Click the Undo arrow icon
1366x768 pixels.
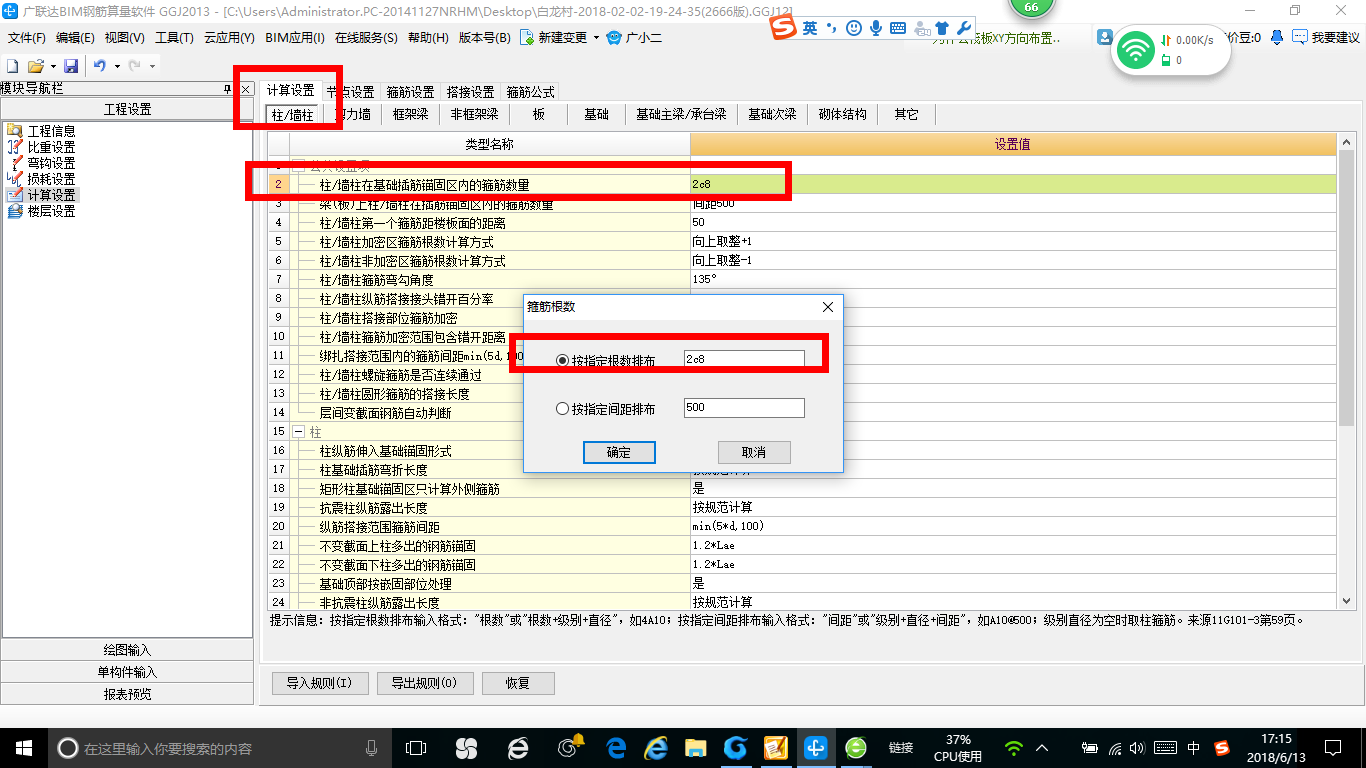coord(100,66)
